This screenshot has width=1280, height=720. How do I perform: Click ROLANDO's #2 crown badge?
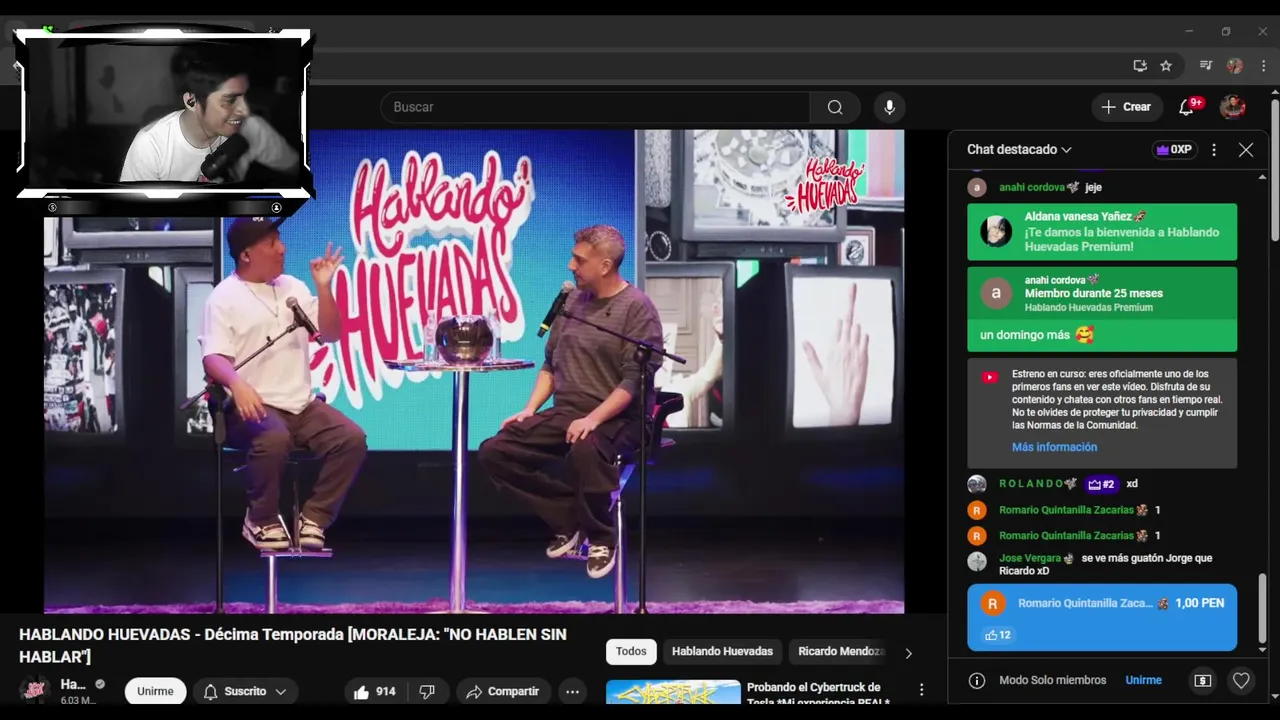(1101, 484)
